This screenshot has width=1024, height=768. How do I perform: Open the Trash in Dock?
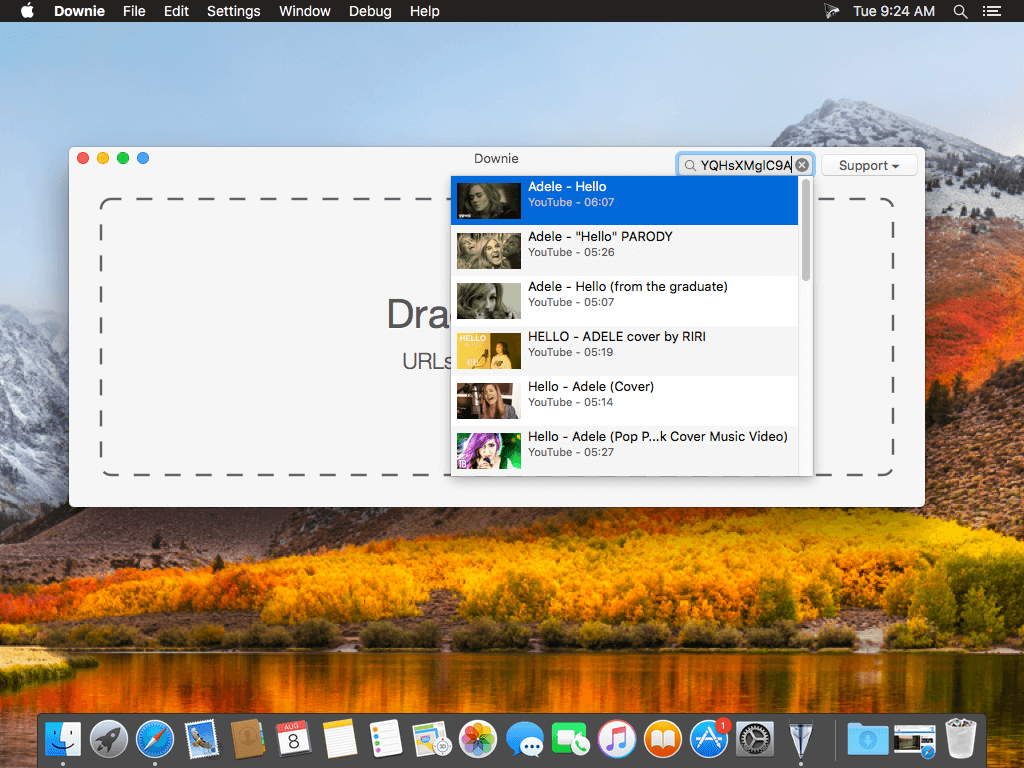pyautogui.click(x=961, y=738)
